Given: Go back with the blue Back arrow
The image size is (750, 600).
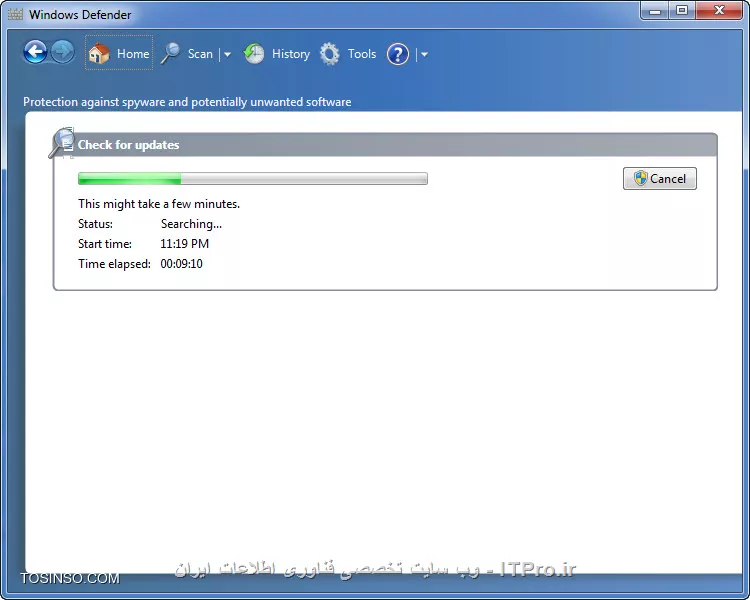Looking at the screenshot, I should point(35,52).
